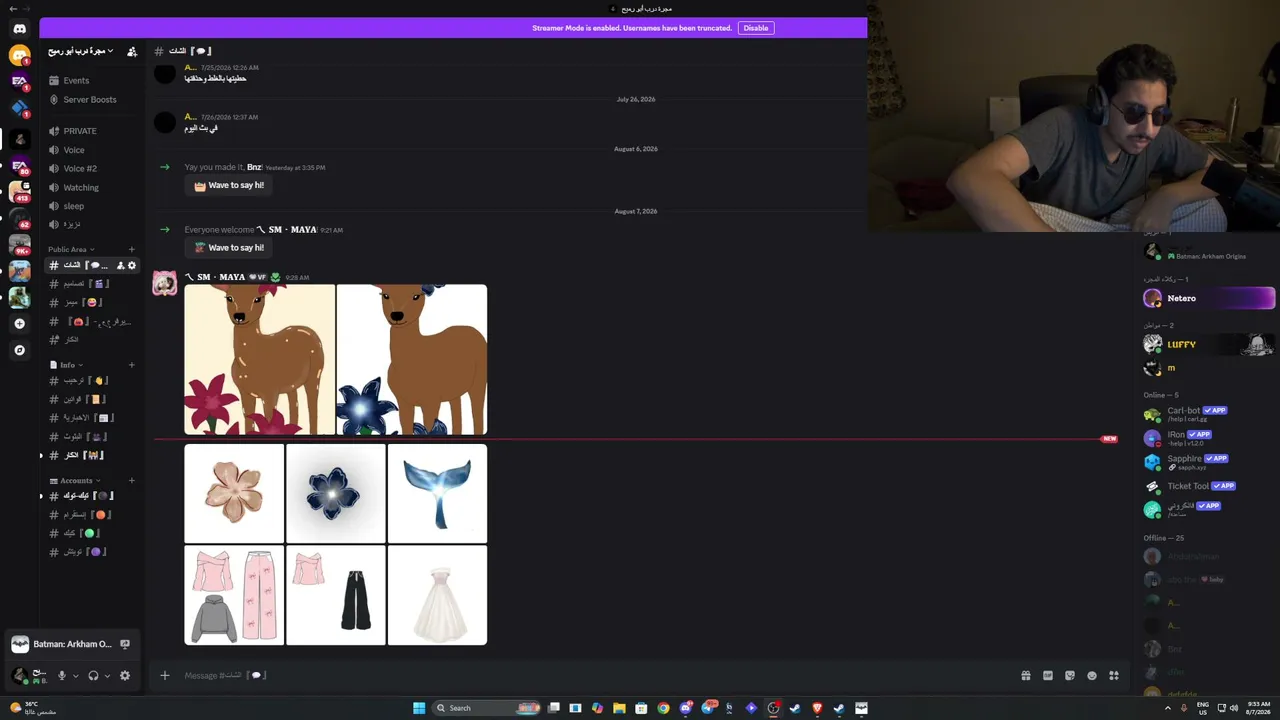Open the sticker picker
The height and width of the screenshot is (720, 1280).
(1070, 676)
